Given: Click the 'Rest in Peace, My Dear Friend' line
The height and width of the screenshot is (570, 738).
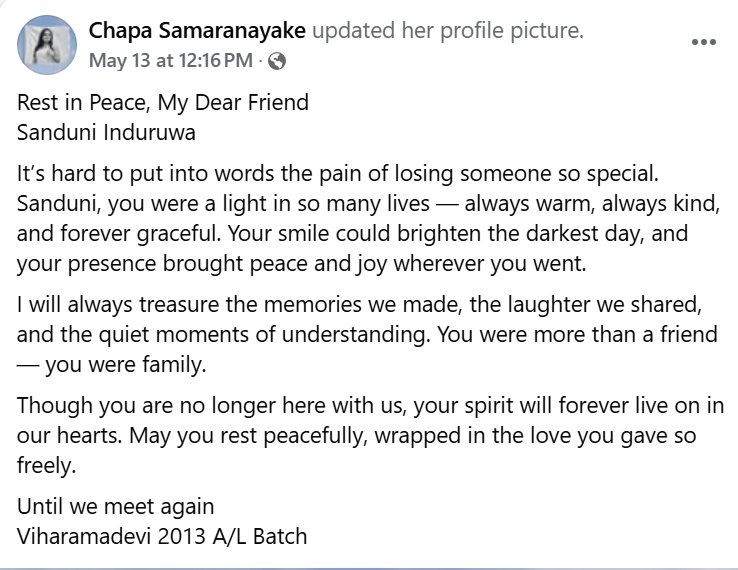Looking at the screenshot, I should point(163,103).
